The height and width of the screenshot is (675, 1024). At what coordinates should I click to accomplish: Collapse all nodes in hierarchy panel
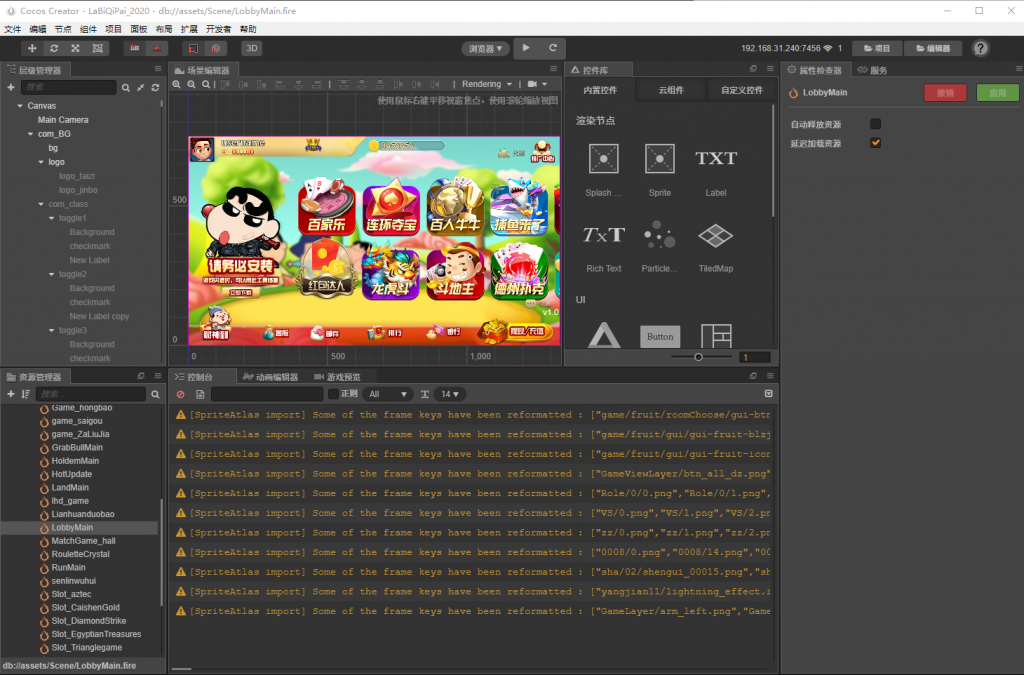[140, 87]
